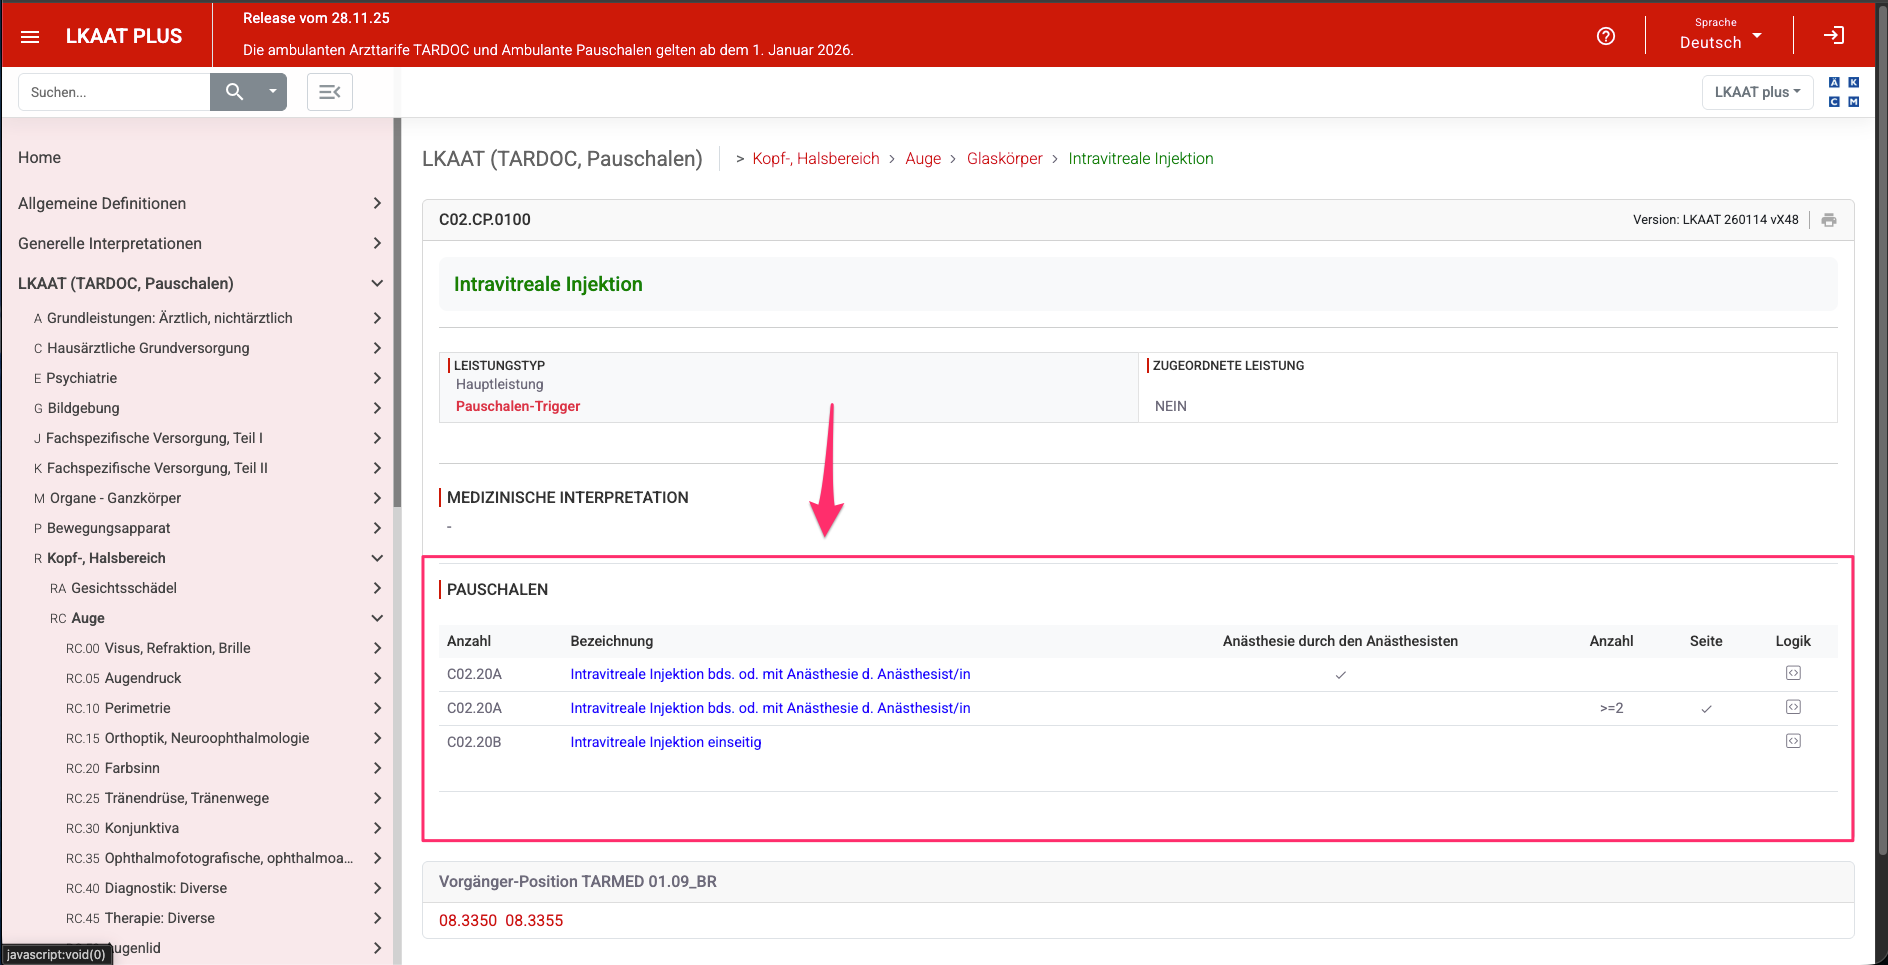Collapse the sidebar with the menu-fold icon
This screenshot has height=965, width=1888.
[x=329, y=92]
